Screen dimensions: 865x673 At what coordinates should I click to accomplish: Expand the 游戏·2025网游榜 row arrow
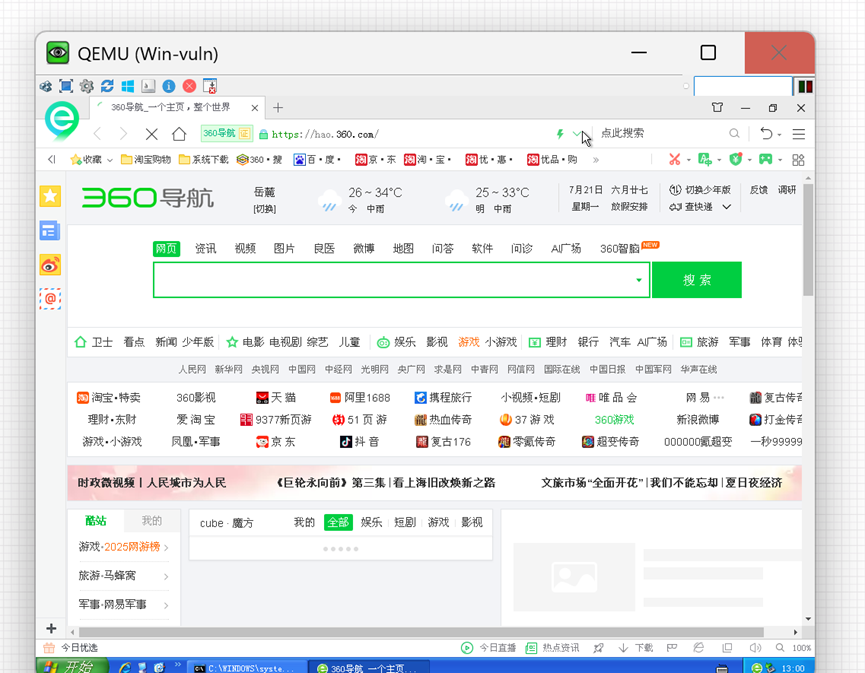166,547
